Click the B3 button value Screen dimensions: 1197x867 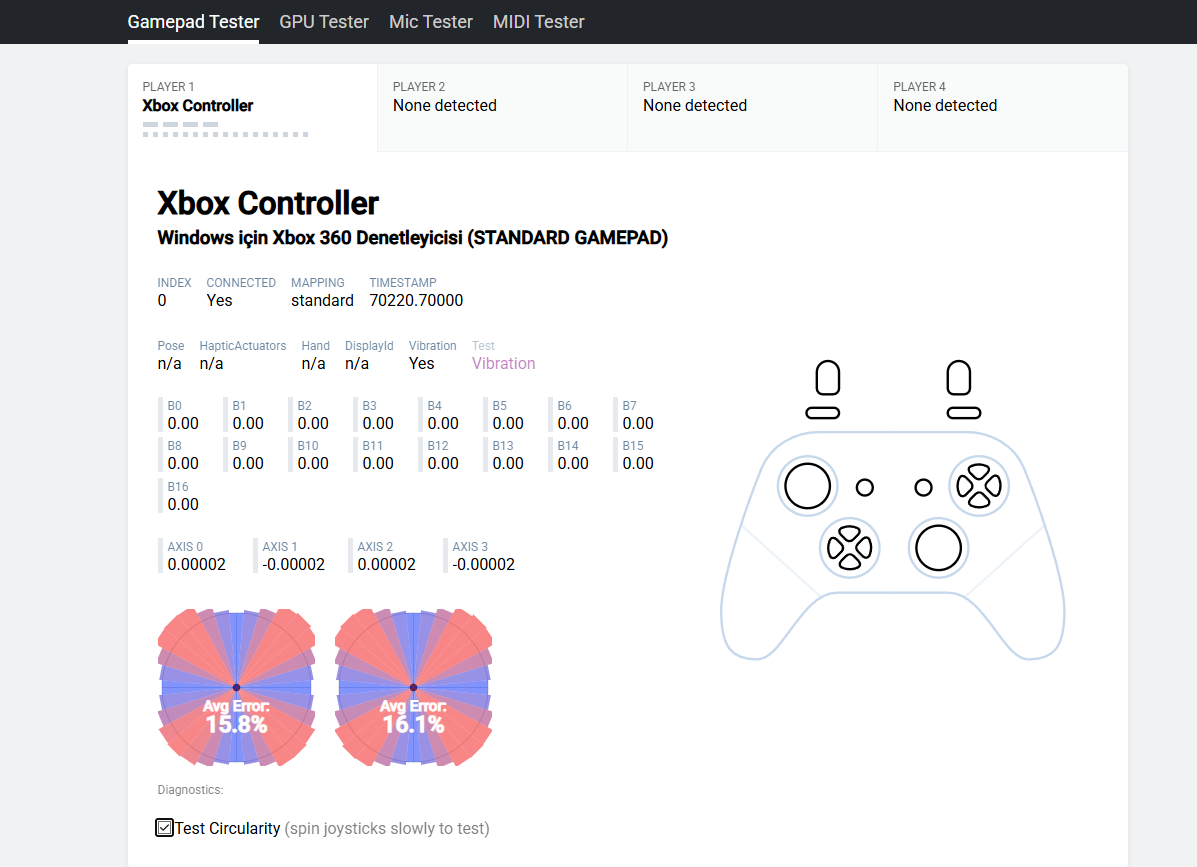point(378,424)
